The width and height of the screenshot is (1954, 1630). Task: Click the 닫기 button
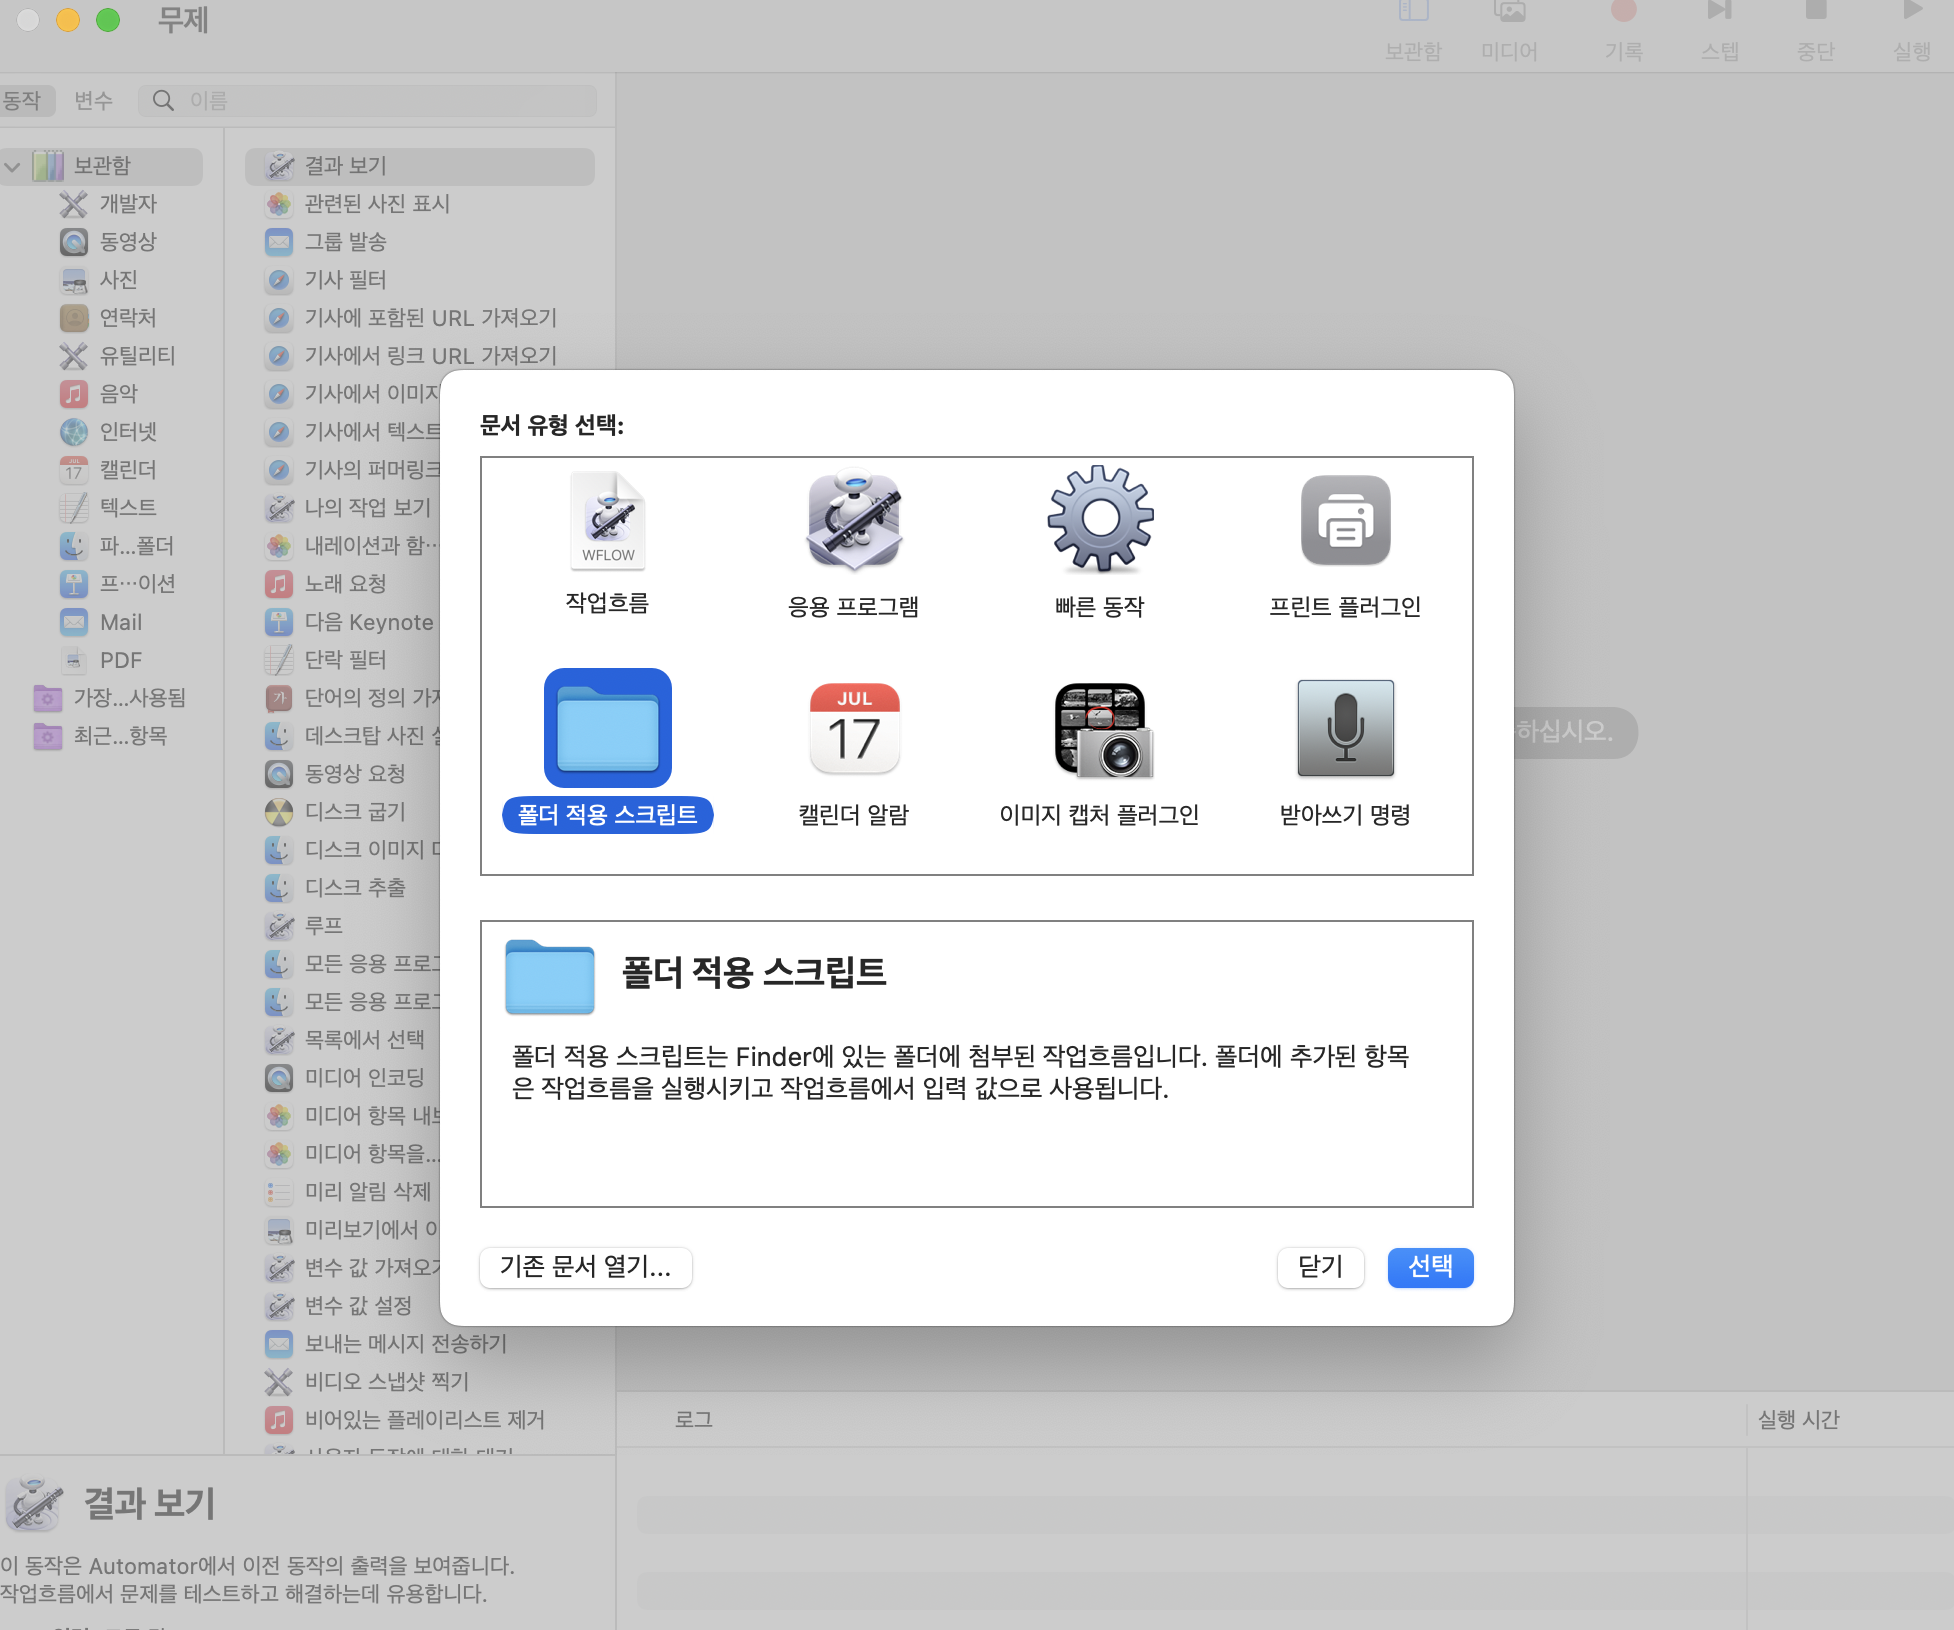click(x=1320, y=1267)
